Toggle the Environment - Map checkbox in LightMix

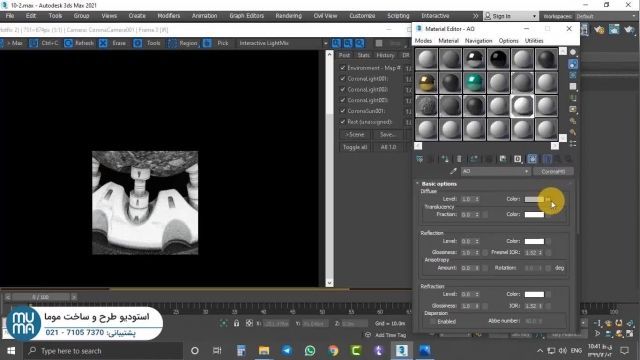(x=343, y=68)
